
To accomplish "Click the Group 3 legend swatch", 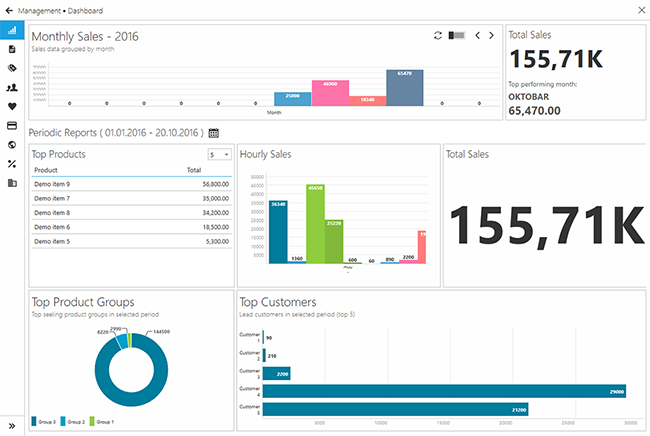I will (x=35, y=422).
